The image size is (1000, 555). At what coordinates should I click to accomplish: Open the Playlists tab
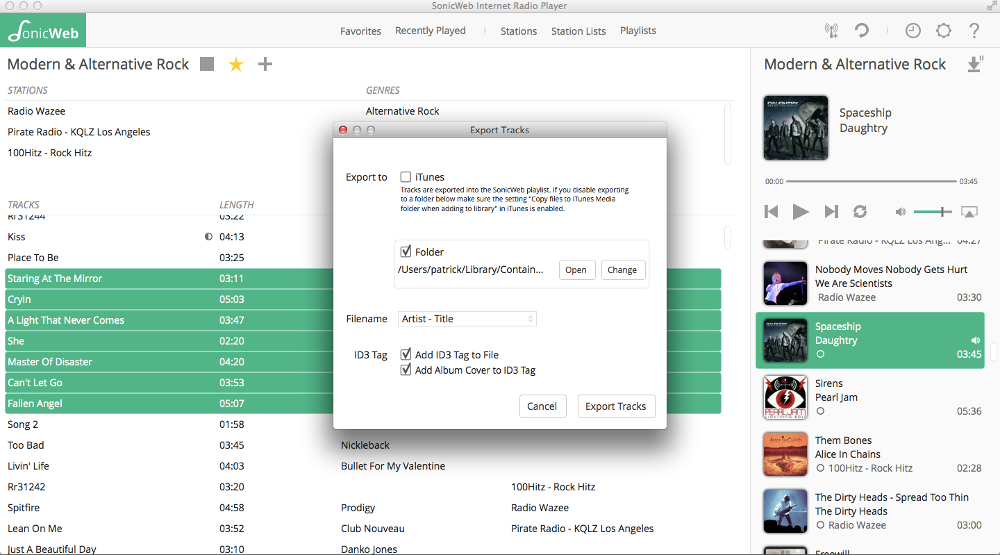[638, 31]
